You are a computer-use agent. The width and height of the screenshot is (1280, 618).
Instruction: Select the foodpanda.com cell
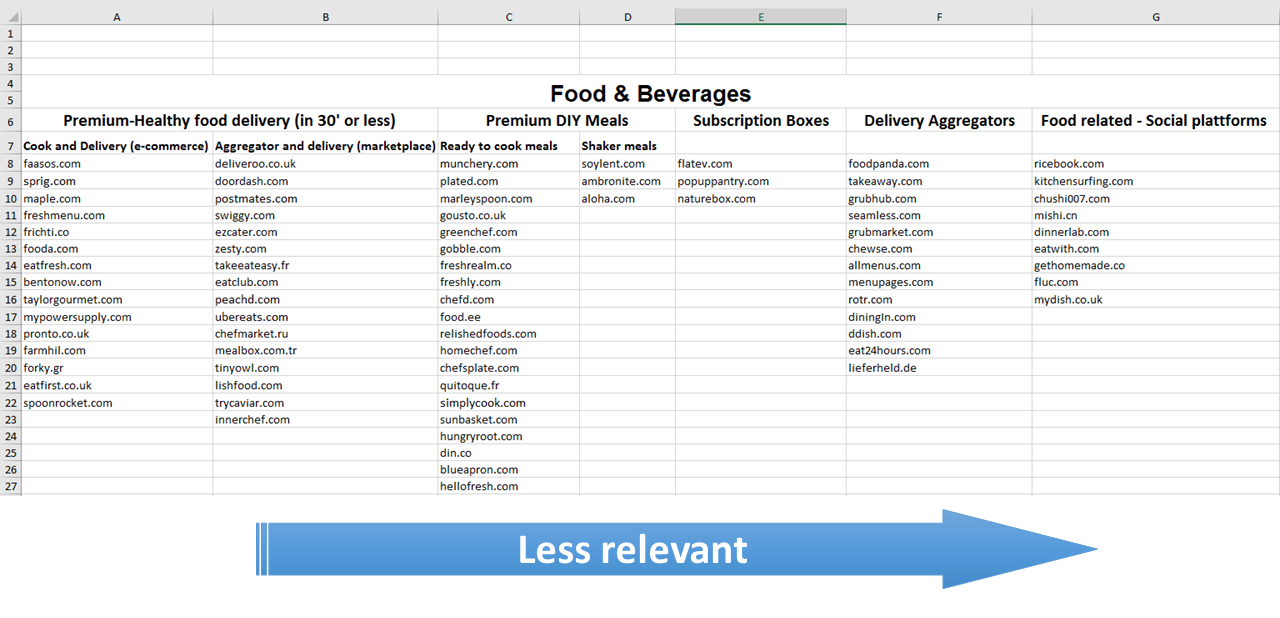tap(939, 164)
